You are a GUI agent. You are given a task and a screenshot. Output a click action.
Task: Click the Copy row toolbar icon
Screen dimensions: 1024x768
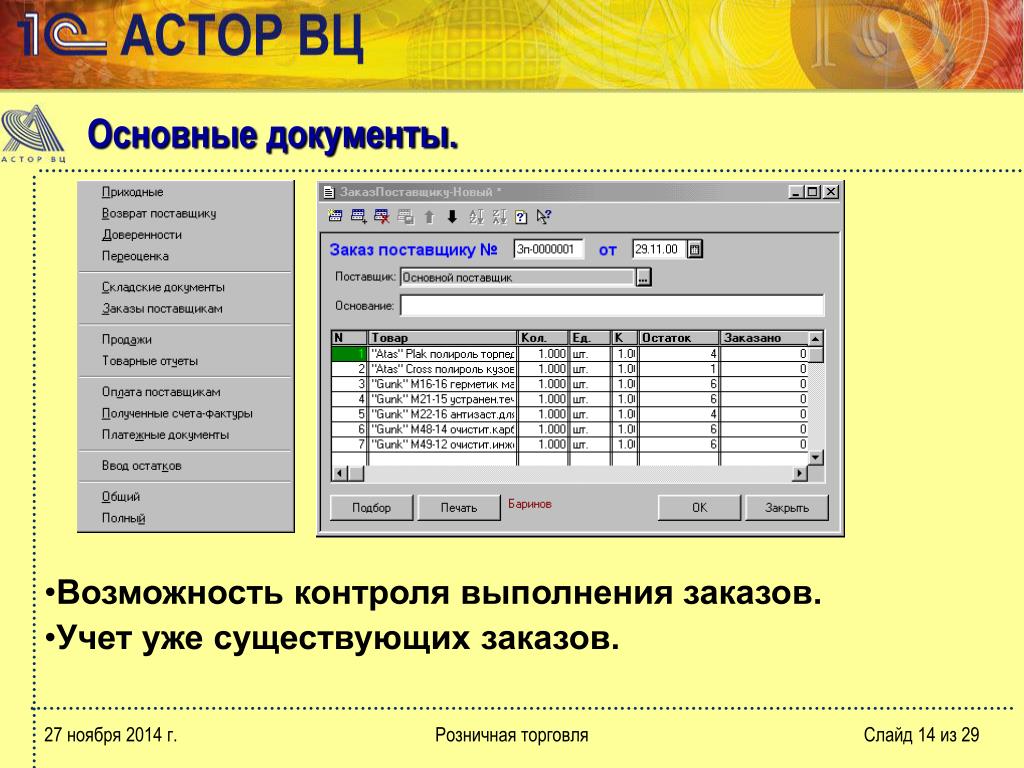[406, 216]
